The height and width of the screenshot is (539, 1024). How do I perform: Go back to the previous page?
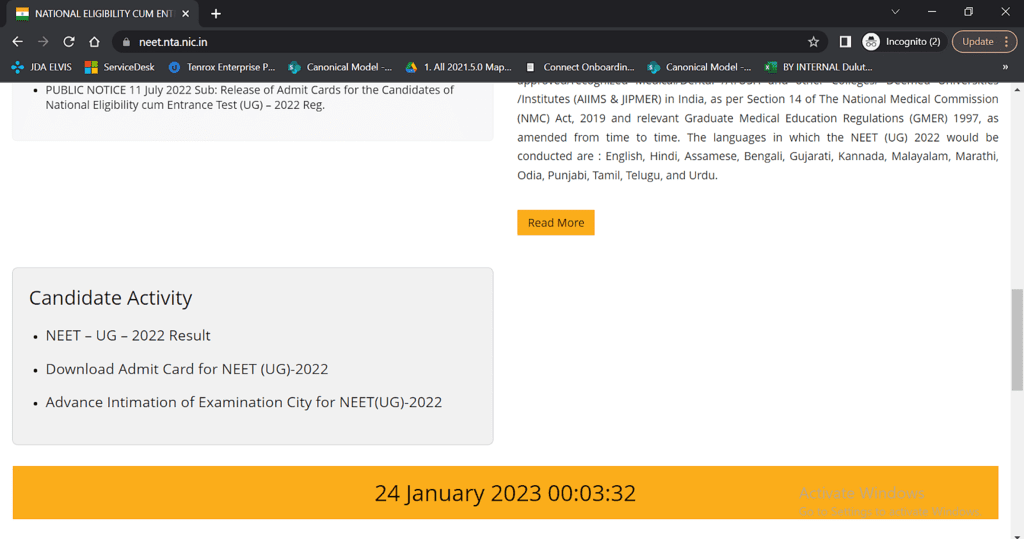click(18, 42)
